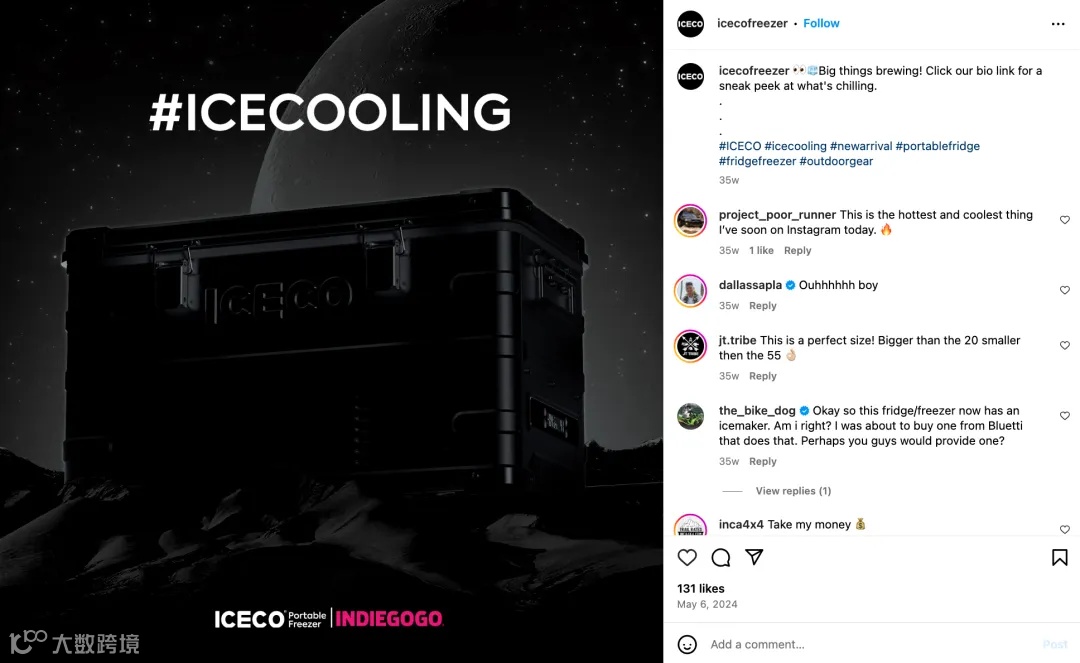Share post with paper plane icon

[x=754, y=557]
